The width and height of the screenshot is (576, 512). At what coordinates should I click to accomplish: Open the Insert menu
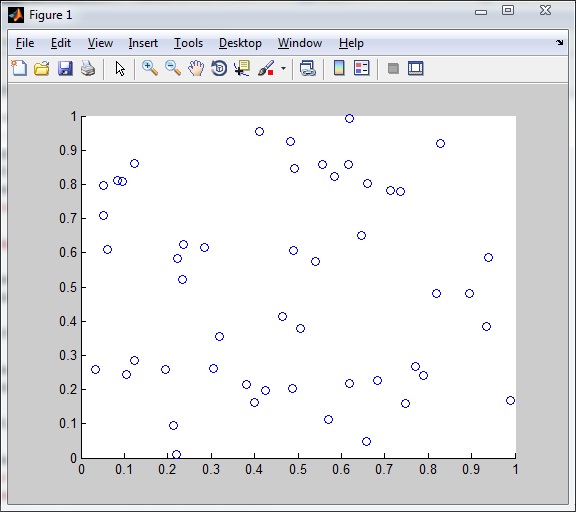tap(143, 43)
